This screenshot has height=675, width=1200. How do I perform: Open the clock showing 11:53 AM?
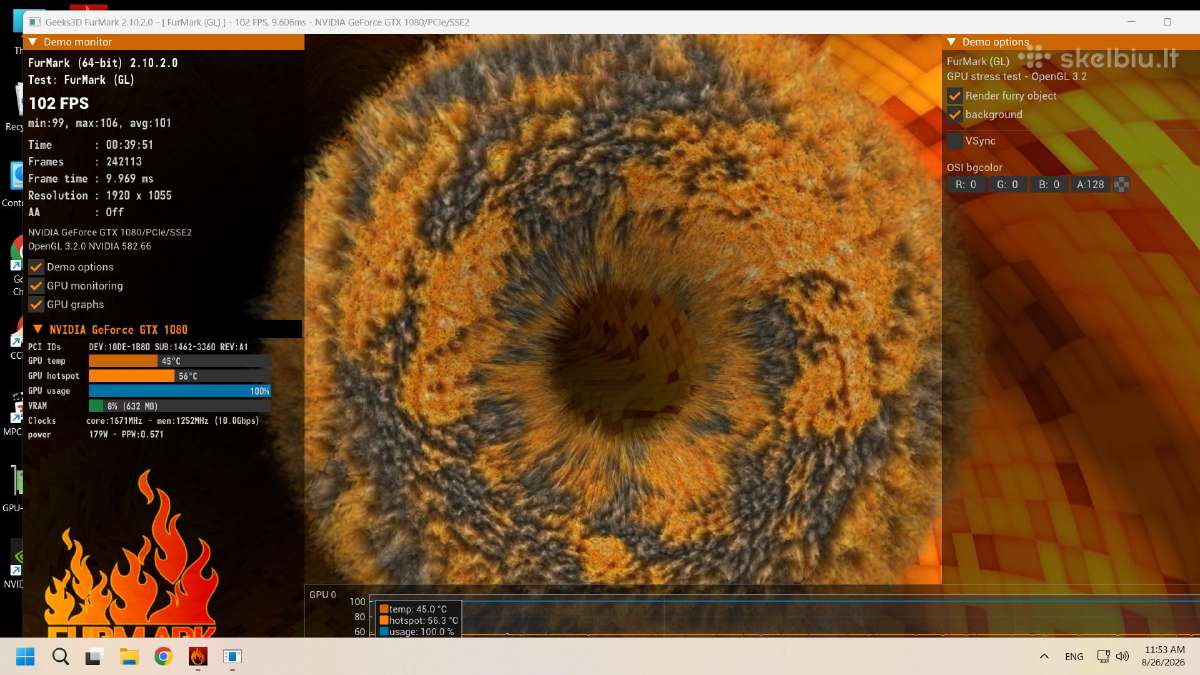click(1164, 656)
